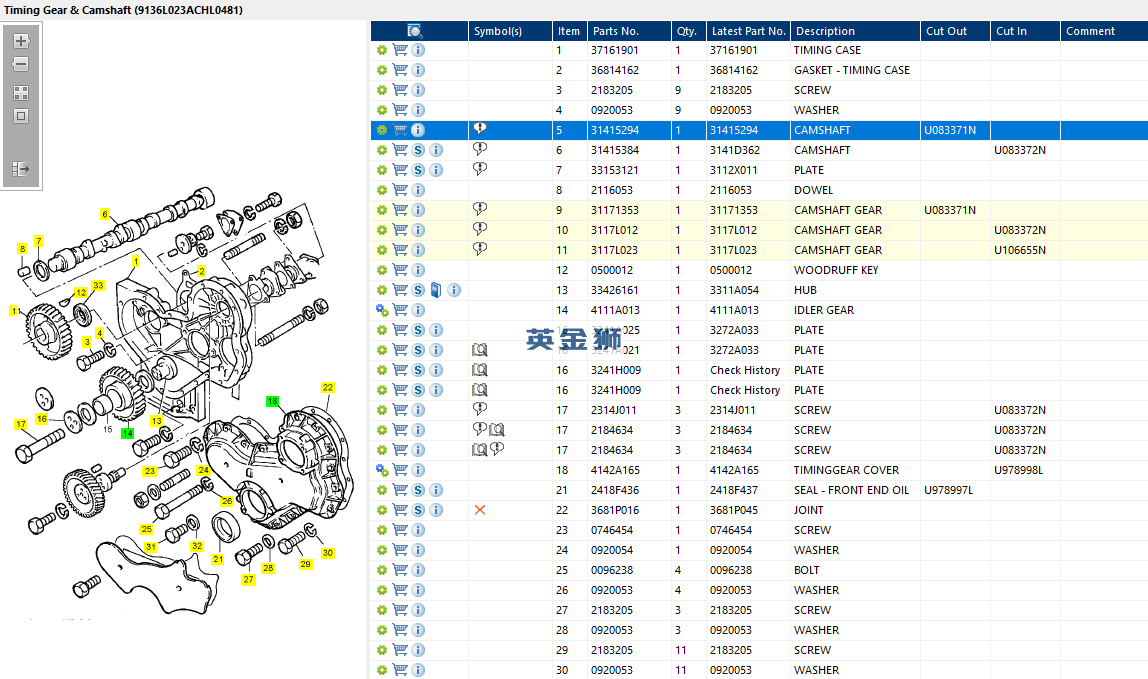Screen dimensions: 1148x679
Task: Click the Cut Out column header
Action: pyautogui.click(x=946, y=31)
